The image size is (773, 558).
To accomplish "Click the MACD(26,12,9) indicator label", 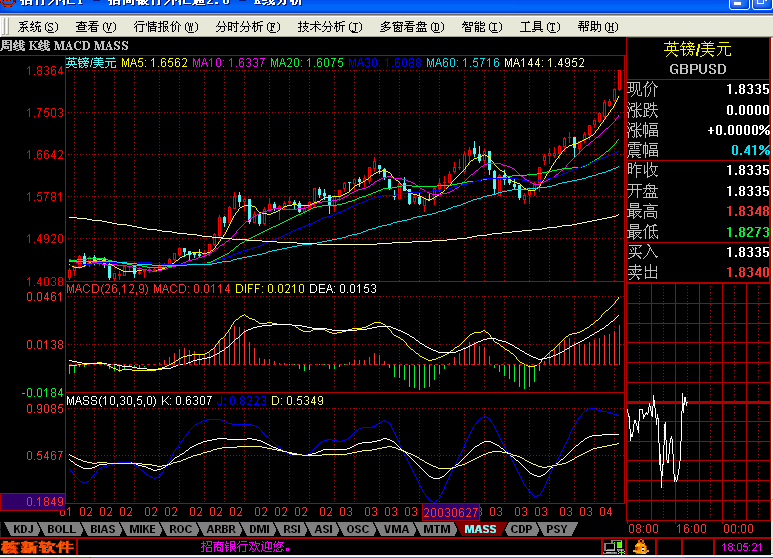I will coord(107,289).
